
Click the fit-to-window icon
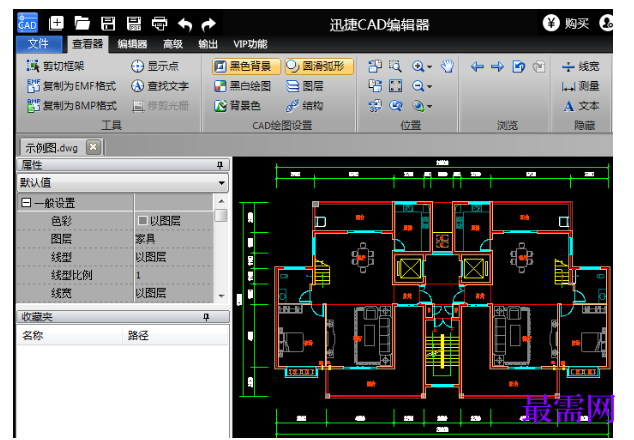point(395,86)
